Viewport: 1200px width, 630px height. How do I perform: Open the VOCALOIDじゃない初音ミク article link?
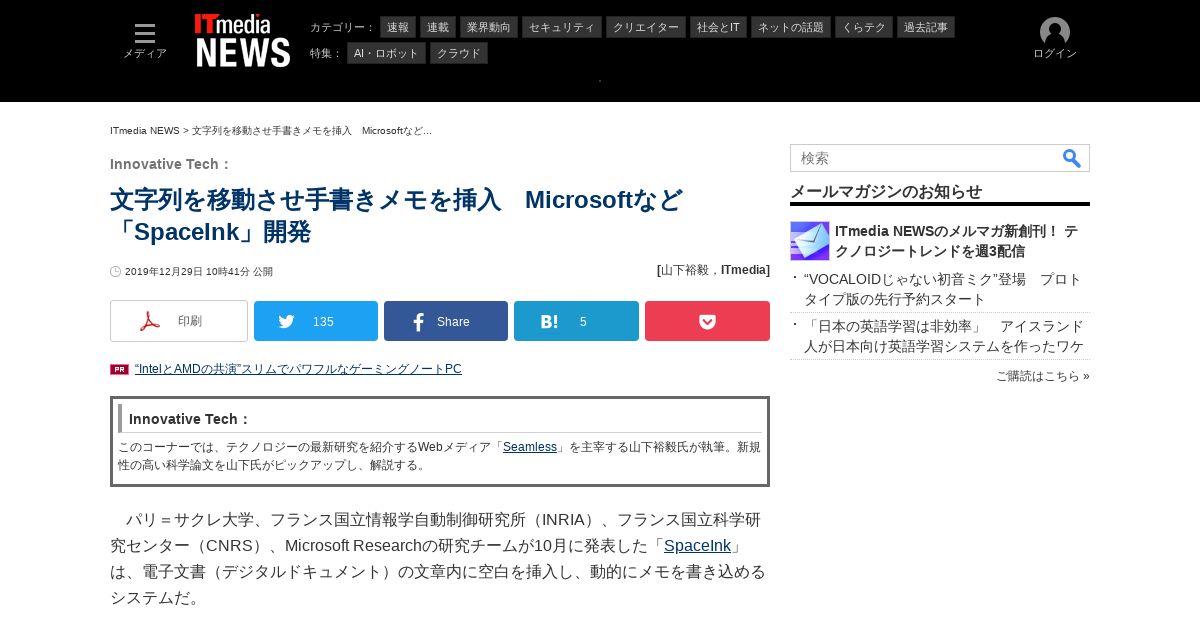pyautogui.click(x=943, y=289)
